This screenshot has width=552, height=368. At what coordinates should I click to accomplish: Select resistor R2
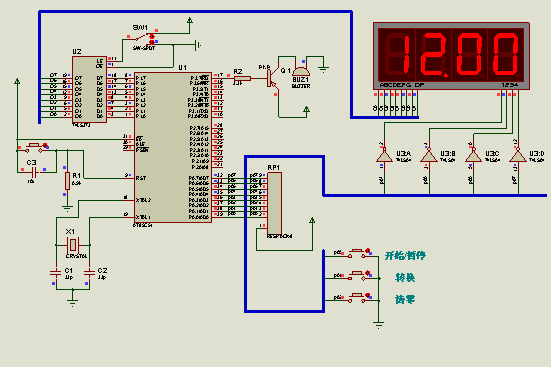click(x=242, y=79)
